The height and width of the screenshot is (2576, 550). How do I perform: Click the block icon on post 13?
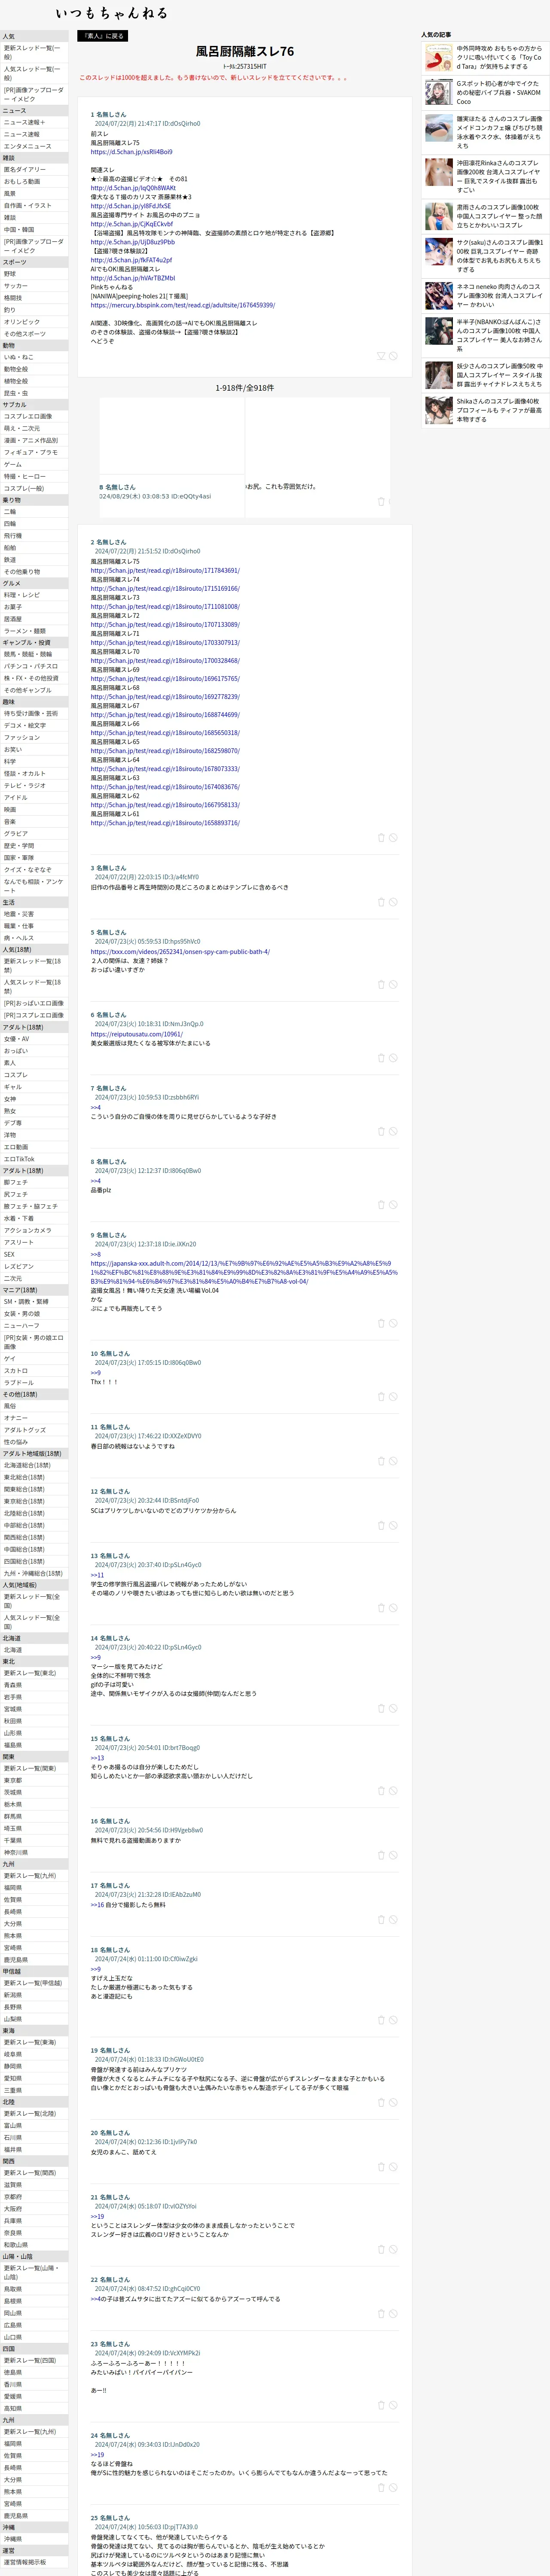[x=393, y=1608]
